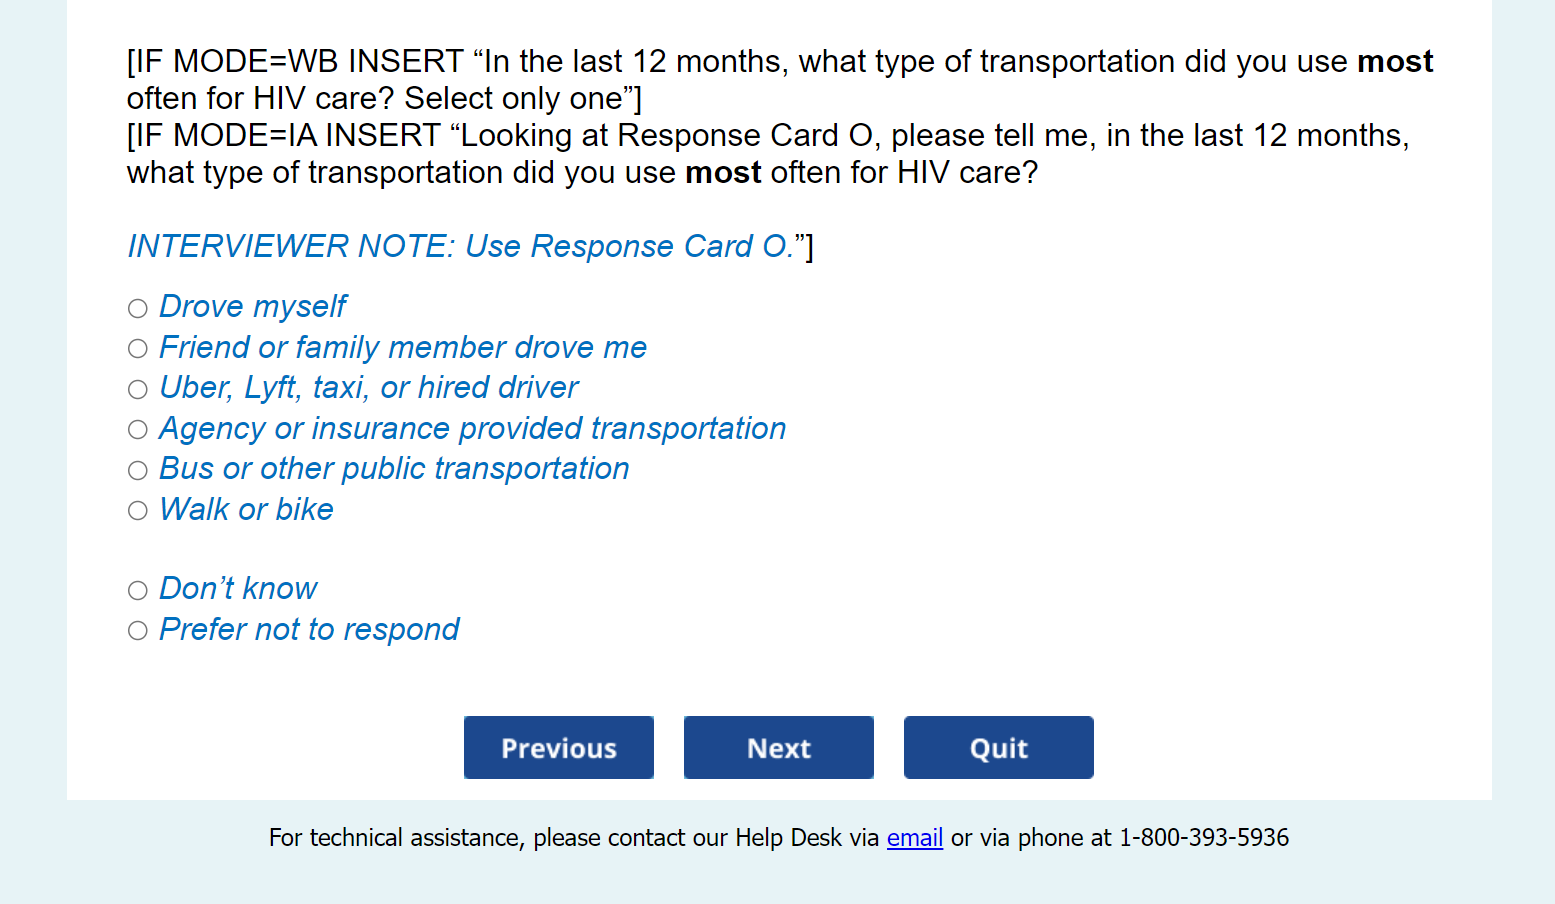Click the '[IF MODE=IA INSERT' question text
Screen dimensions: 1555x904
[x=283, y=136]
